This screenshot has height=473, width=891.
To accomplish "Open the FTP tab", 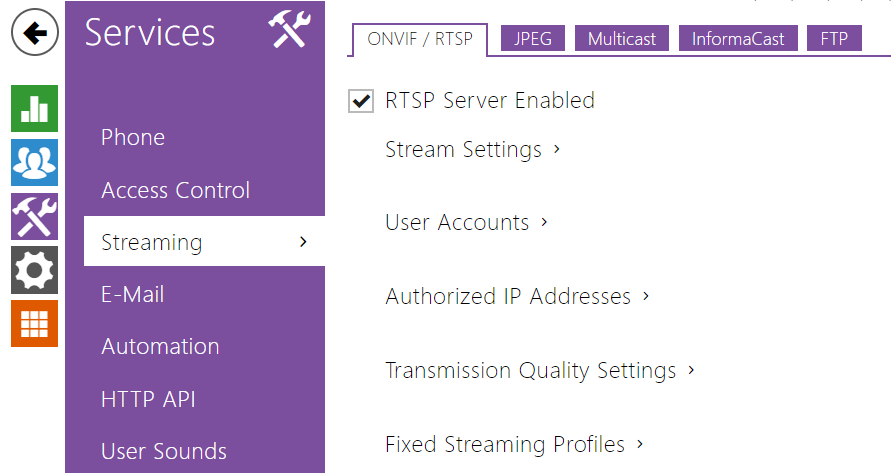I will 834,39.
